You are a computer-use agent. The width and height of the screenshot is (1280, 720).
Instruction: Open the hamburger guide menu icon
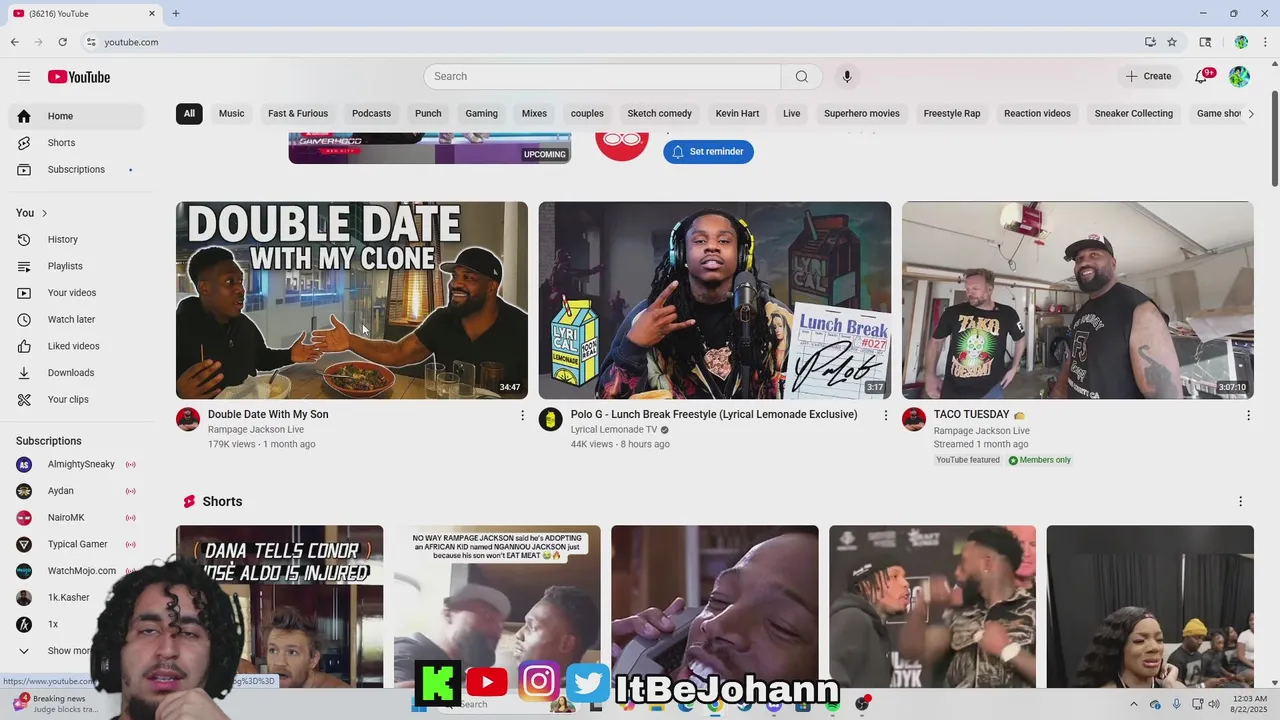tap(24, 76)
